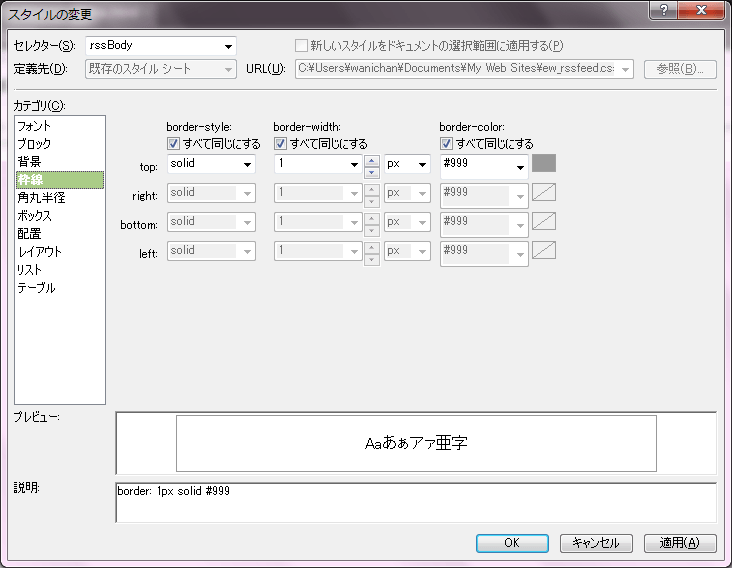The height and width of the screenshot is (568, 732).
Task: Select the 枠線 category
Action: point(60,180)
